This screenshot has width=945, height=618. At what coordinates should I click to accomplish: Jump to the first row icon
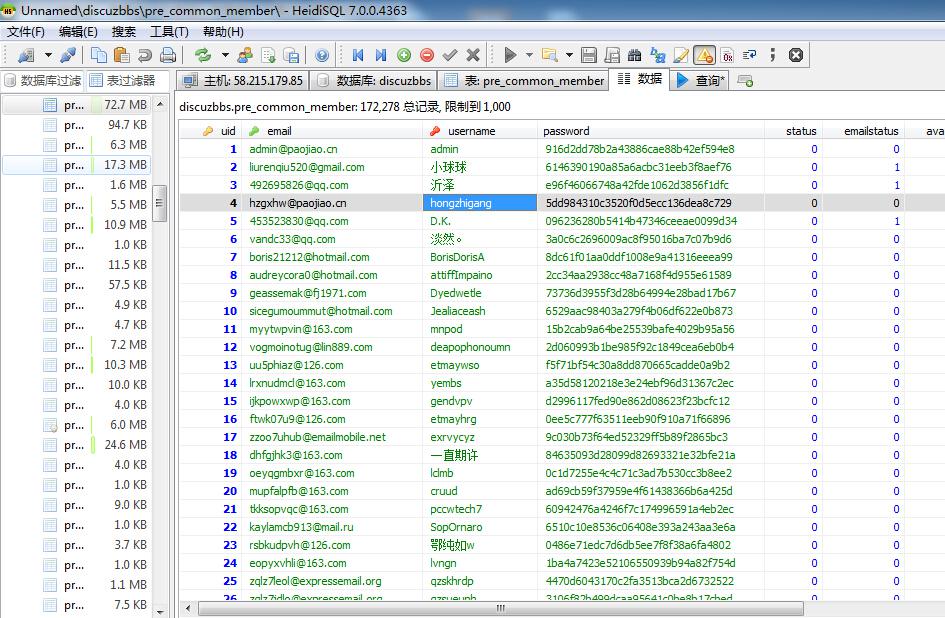click(x=358, y=55)
